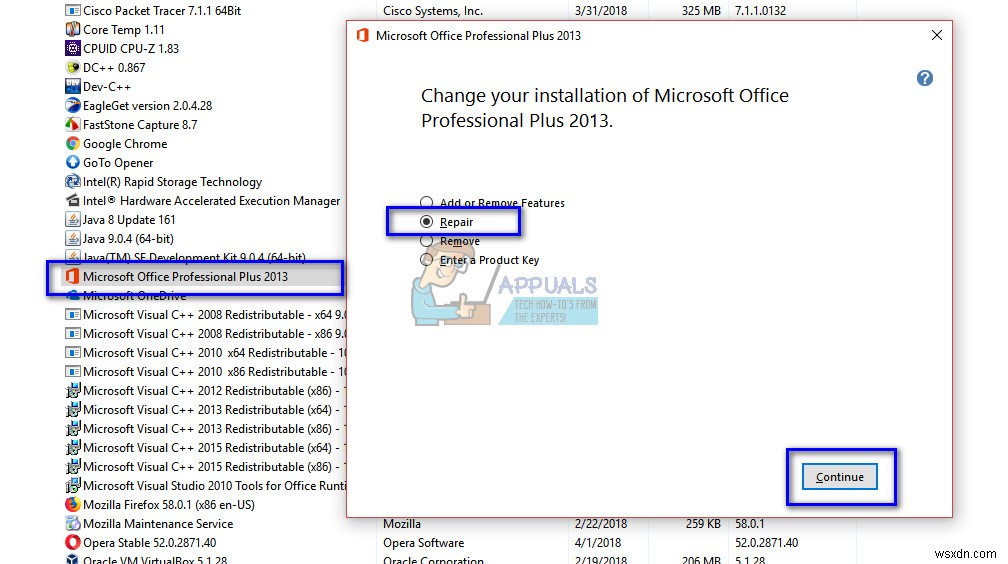1008x564 pixels.
Task: Click the Opera Software publisher cell
Action: coord(423,543)
